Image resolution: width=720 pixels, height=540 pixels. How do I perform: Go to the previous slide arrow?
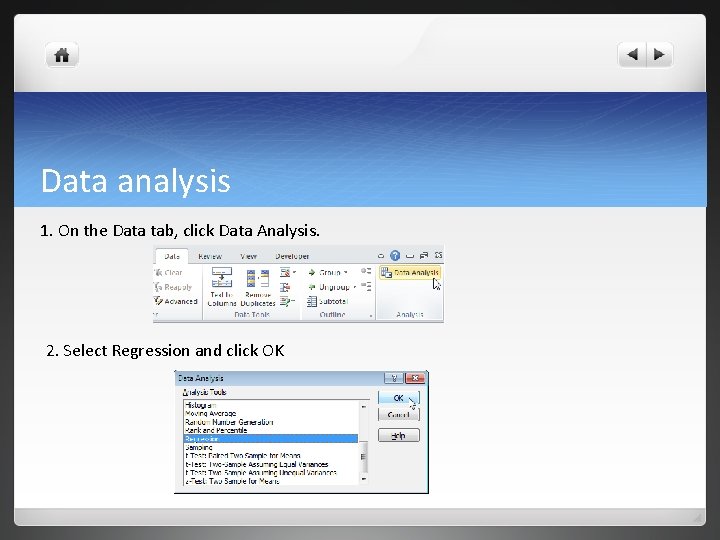pos(632,55)
